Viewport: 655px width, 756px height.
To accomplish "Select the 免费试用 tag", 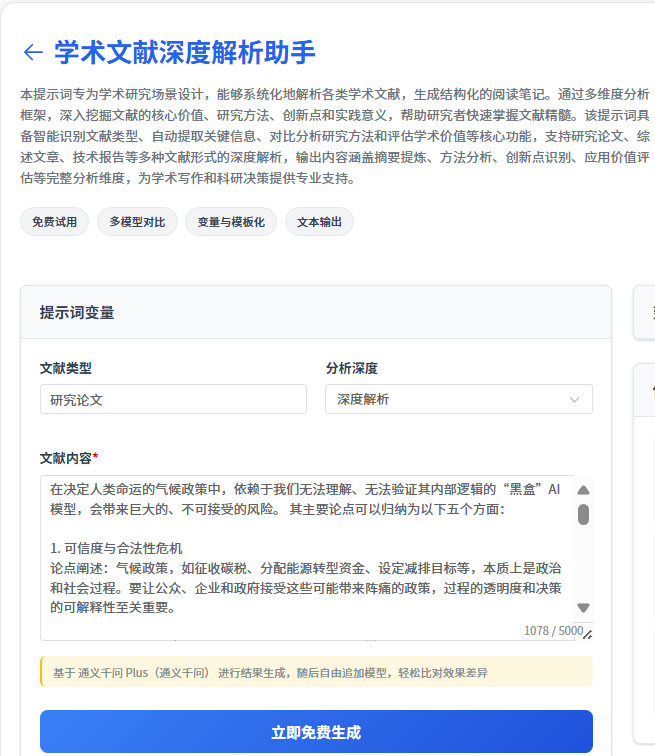I will [x=55, y=222].
